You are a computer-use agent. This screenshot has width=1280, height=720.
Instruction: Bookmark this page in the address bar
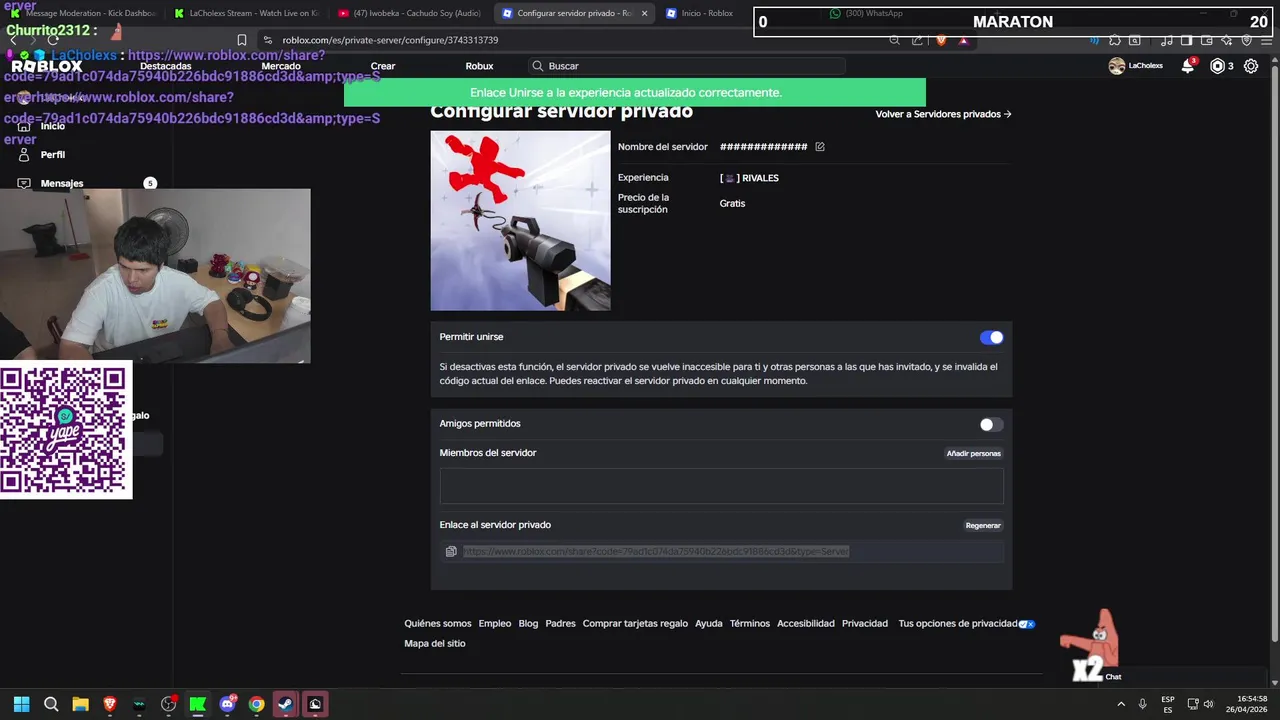[x=241, y=40]
